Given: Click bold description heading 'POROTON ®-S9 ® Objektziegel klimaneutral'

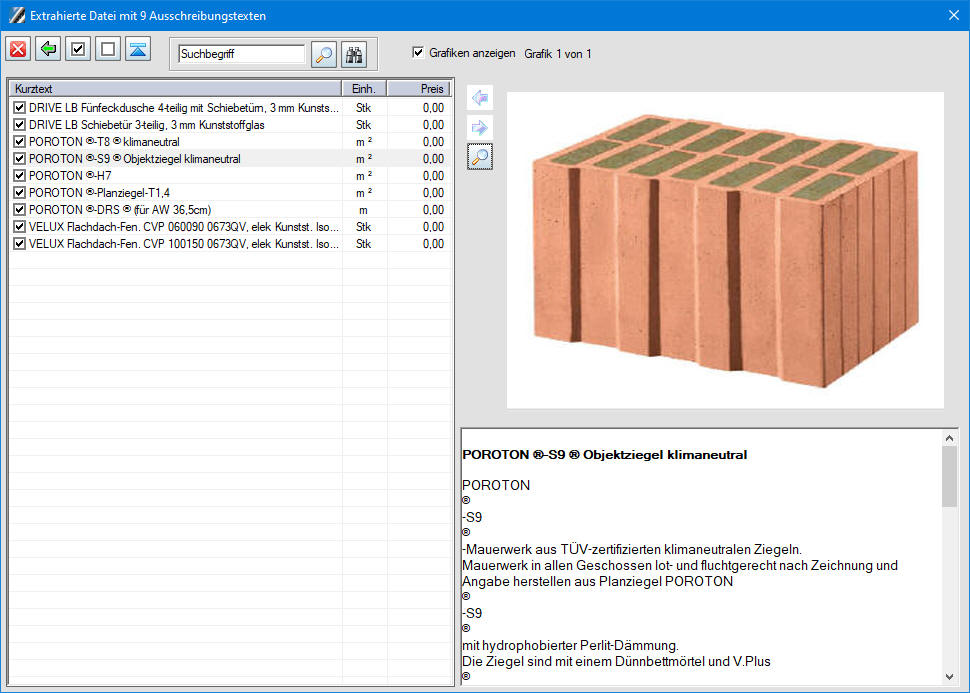Looking at the screenshot, I should click(604, 455).
